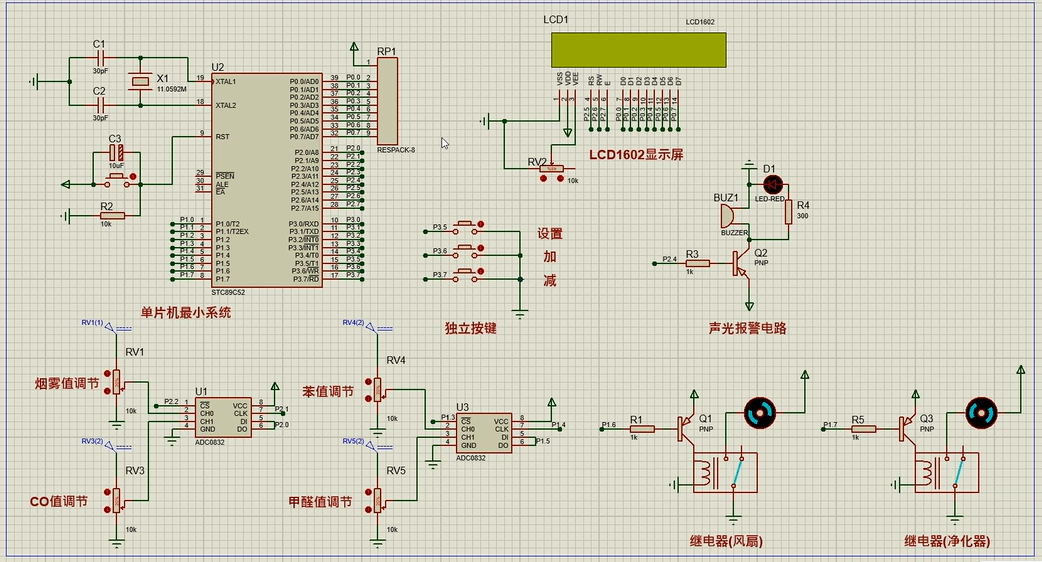Click the RP1 RESPACK-8 resistor pack
This screenshot has height=562, width=1042.
click(x=388, y=101)
